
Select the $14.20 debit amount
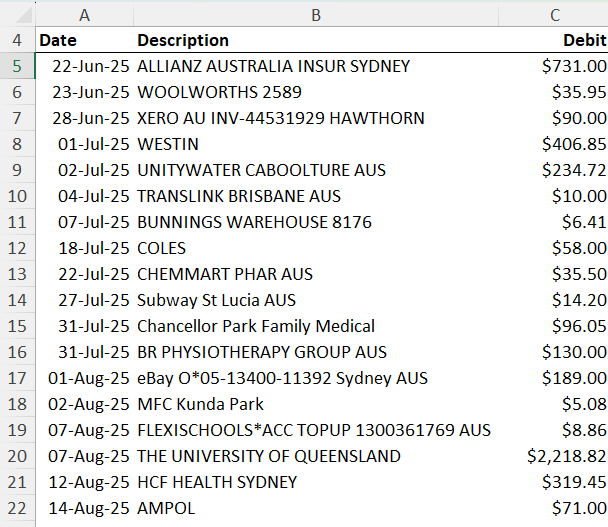coord(553,300)
